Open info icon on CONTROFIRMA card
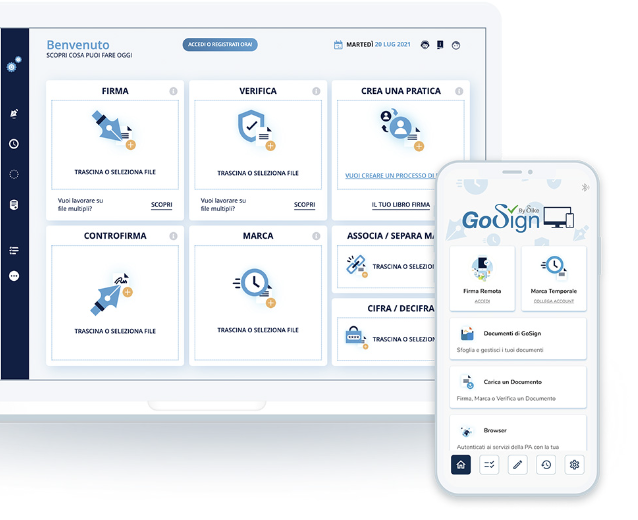638x520 pixels. [x=173, y=236]
